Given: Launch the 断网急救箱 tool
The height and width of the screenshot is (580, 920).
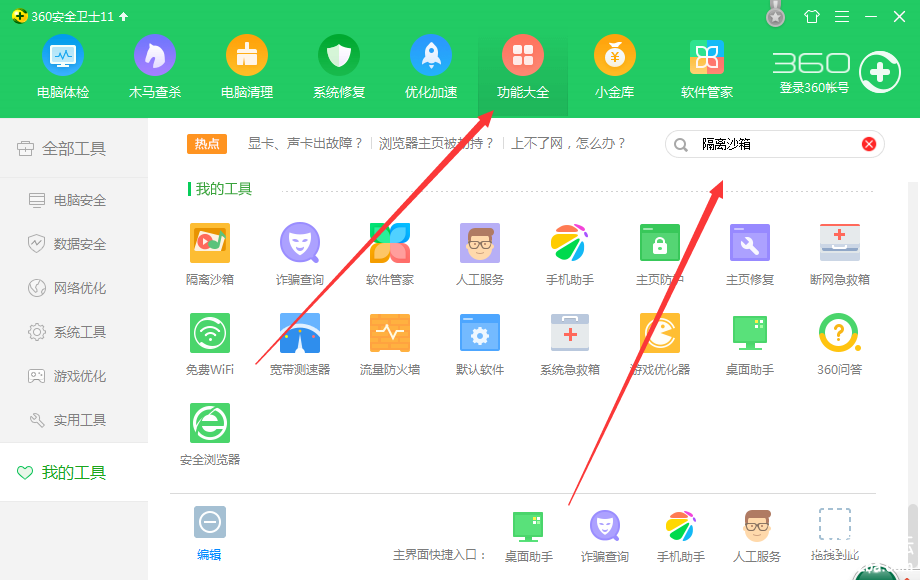Looking at the screenshot, I should click(x=840, y=255).
